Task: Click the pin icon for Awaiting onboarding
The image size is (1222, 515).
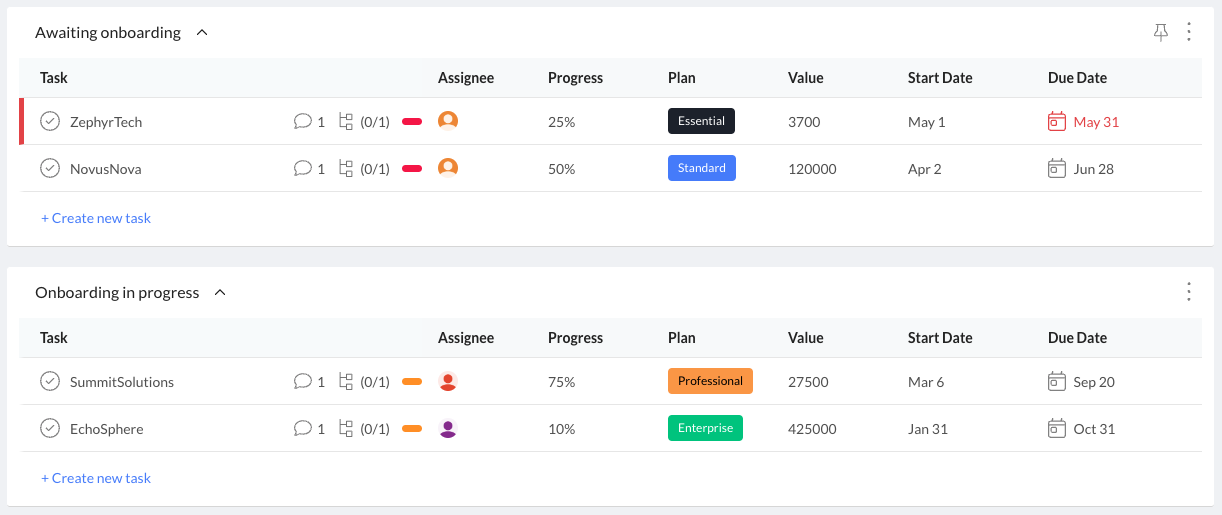Action: [1160, 33]
